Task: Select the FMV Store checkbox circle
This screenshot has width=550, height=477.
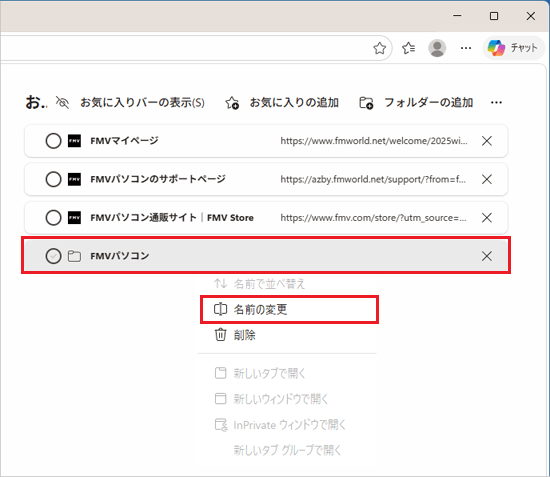Action: tap(53, 217)
